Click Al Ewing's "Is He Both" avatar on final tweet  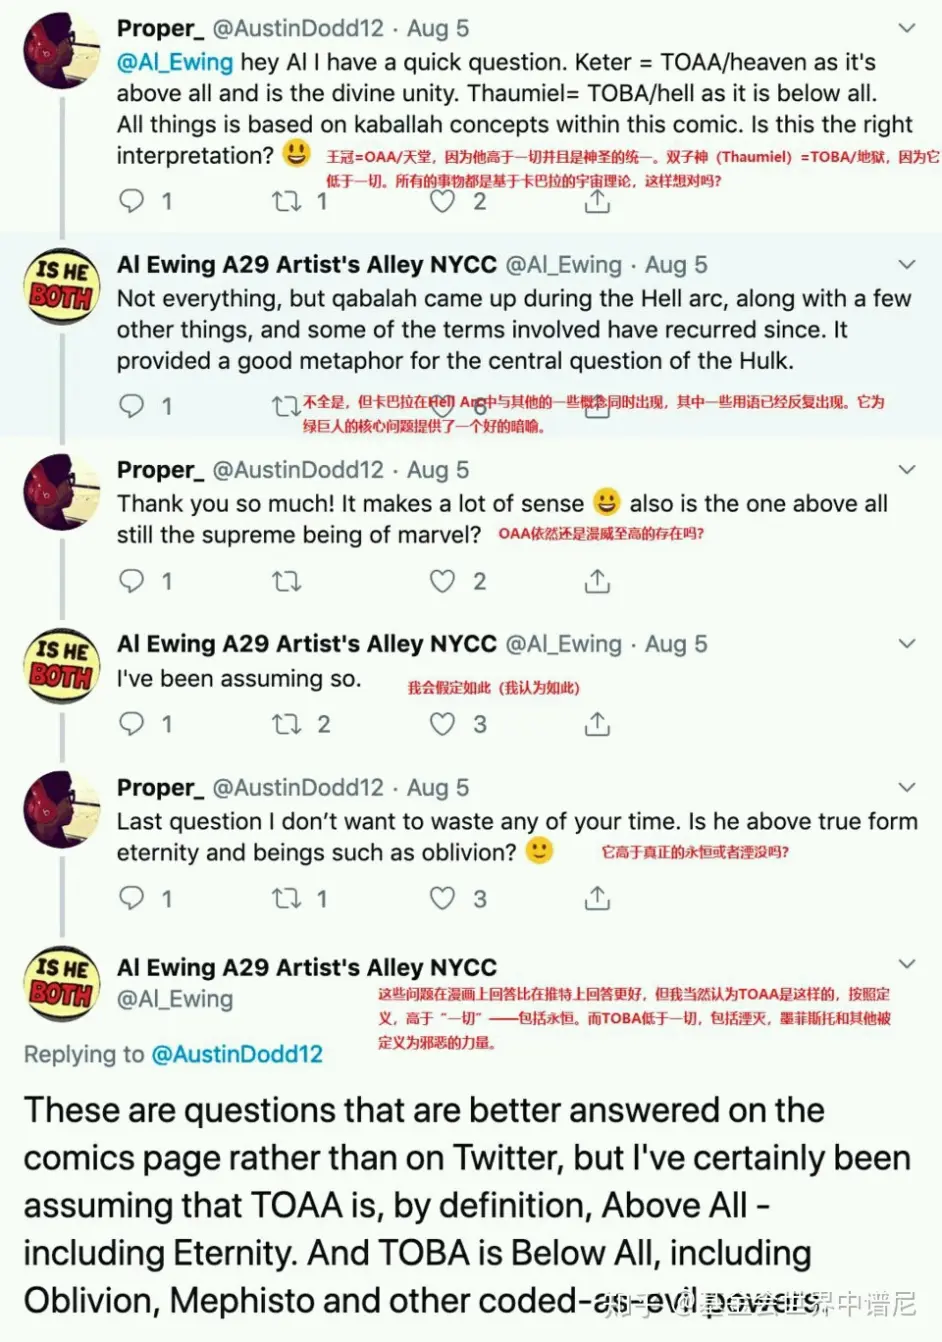pyautogui.click(x=62, y=983)
